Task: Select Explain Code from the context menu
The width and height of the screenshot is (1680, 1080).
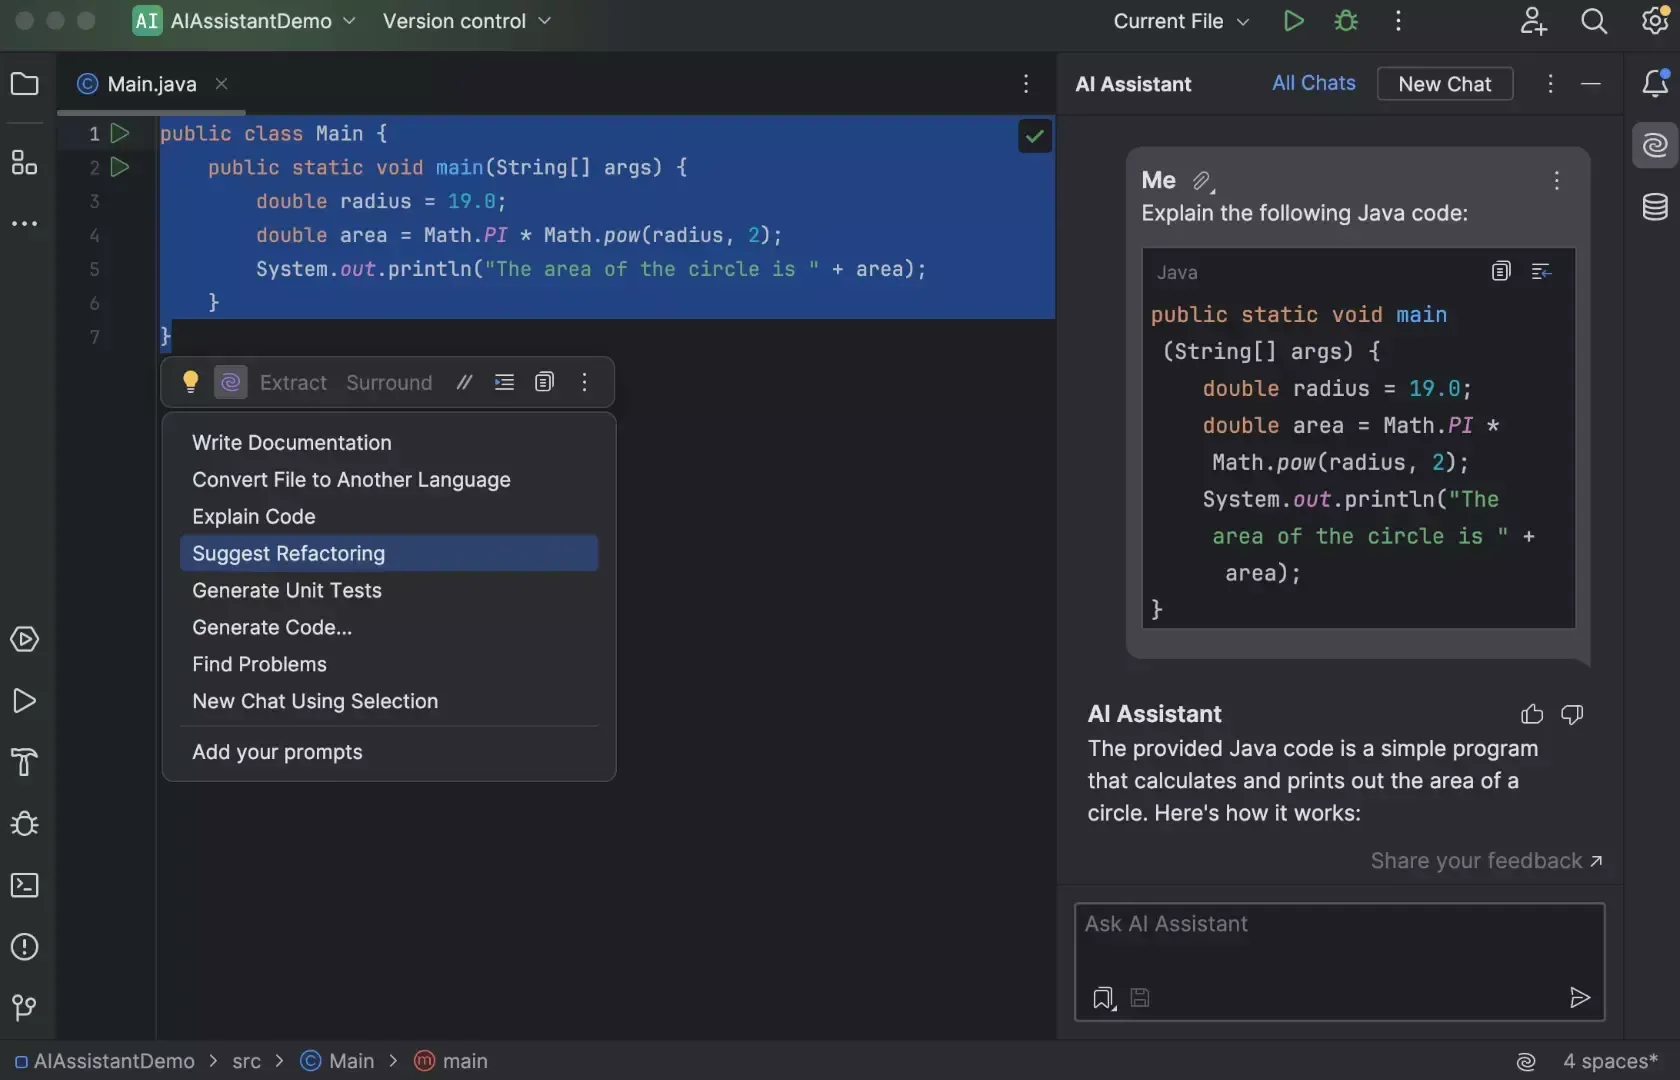Action: (x=254, y=516)
